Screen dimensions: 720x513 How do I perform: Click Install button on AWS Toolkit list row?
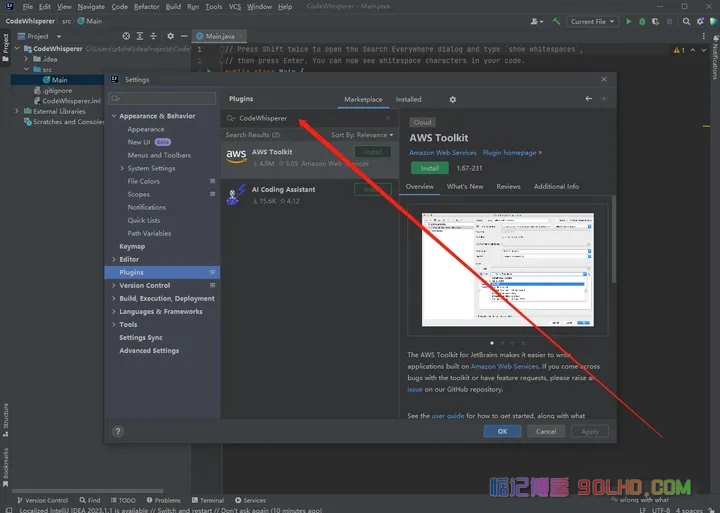pos(372,152)
